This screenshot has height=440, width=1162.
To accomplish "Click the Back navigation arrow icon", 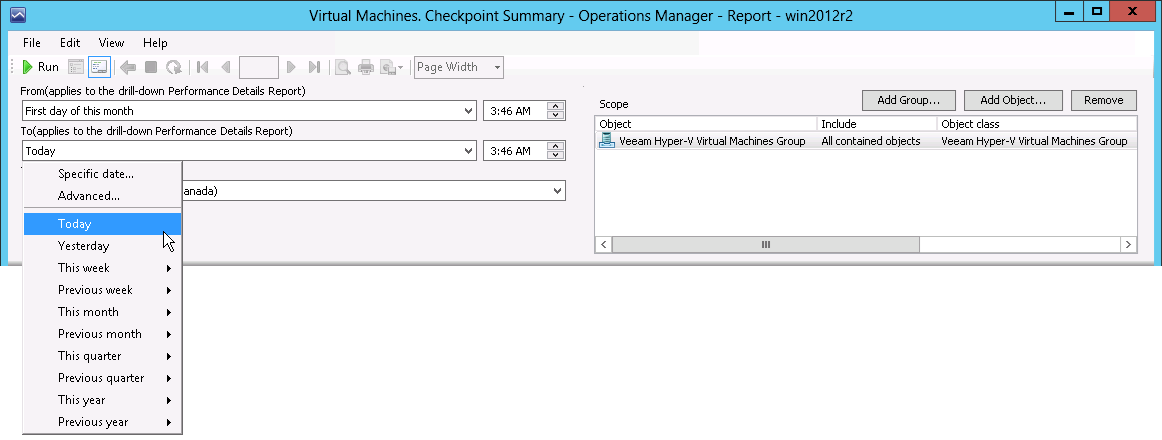I will [128, 67].
